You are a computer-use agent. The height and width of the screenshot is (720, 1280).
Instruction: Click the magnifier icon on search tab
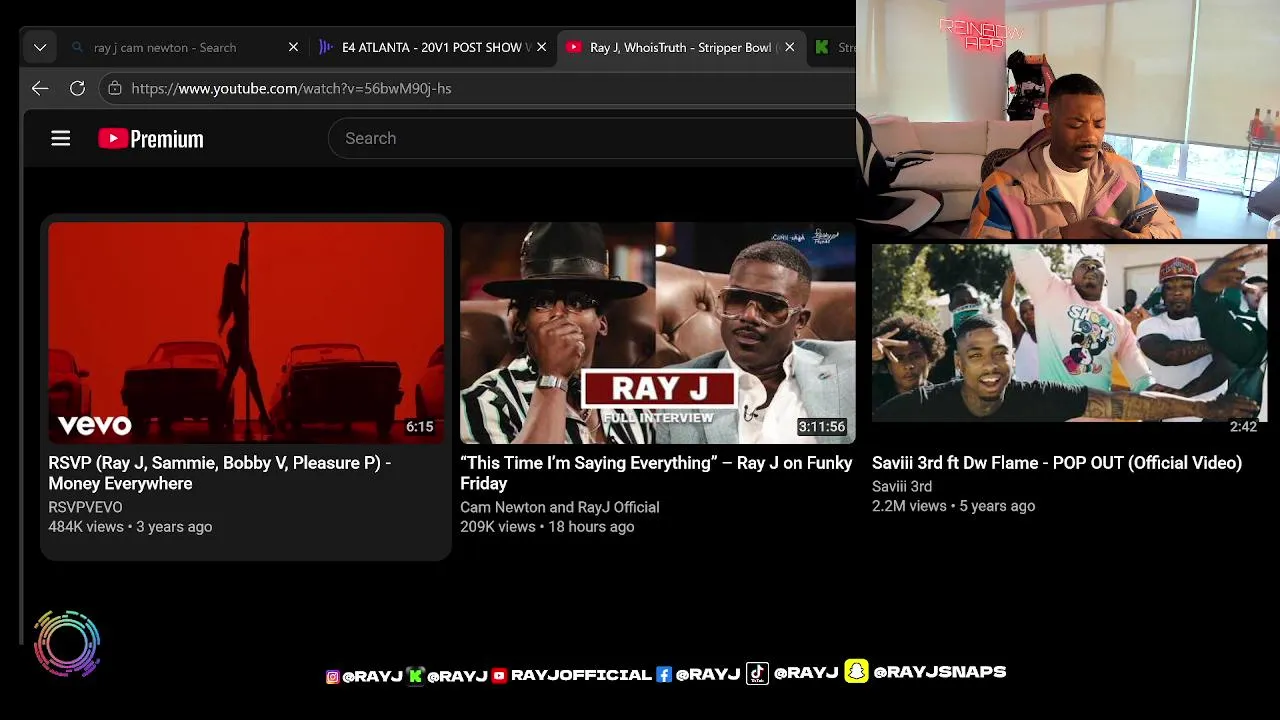pos(78,47)
